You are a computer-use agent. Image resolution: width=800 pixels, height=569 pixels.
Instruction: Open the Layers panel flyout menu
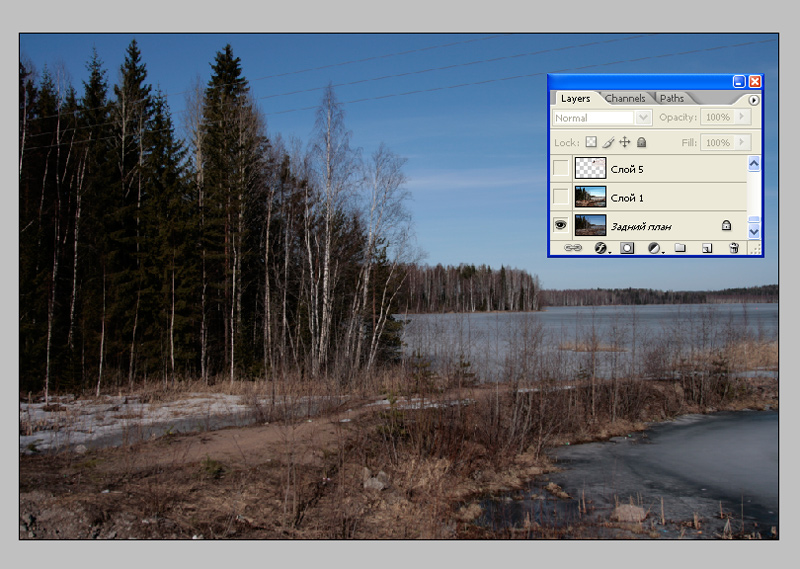click(x=754, y=100)
